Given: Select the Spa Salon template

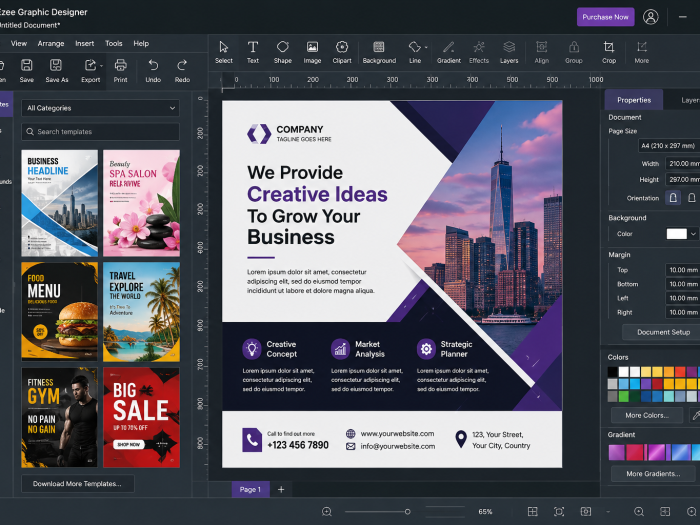Looking at the screenshot, I should pos(142,203).
